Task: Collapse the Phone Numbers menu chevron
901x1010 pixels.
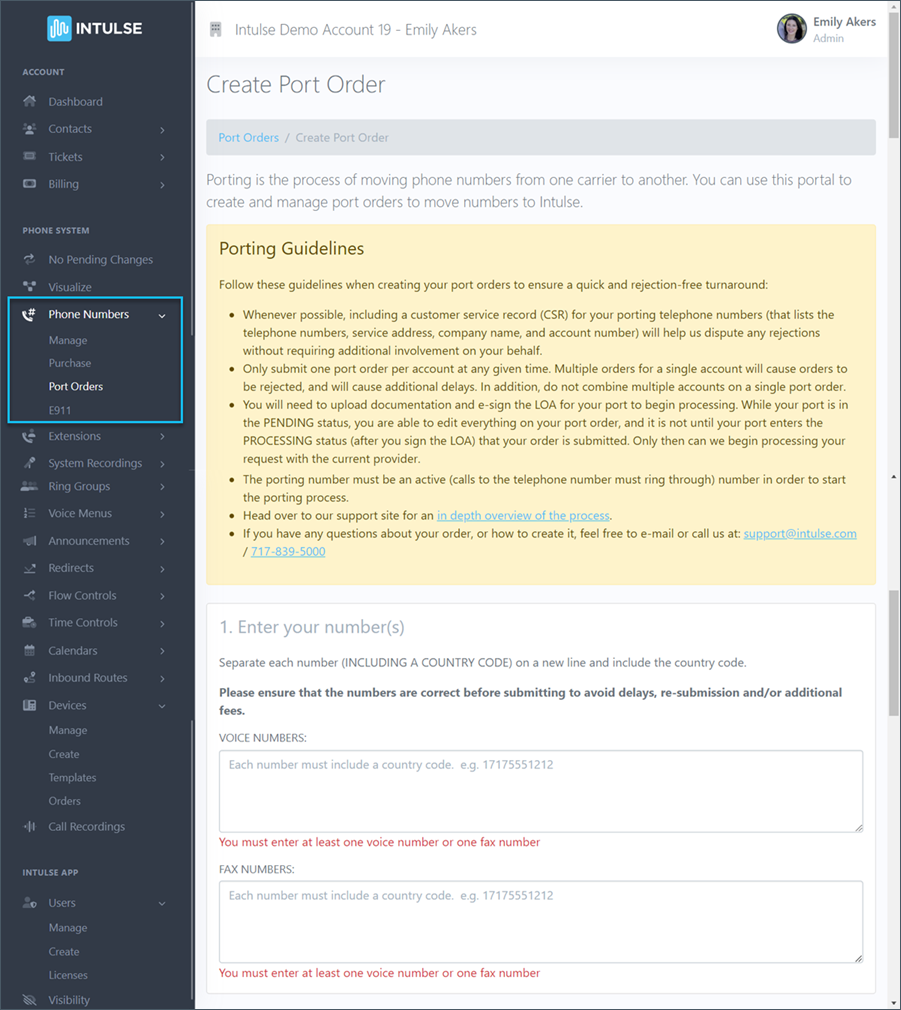Action: click(x=162, y=315)
